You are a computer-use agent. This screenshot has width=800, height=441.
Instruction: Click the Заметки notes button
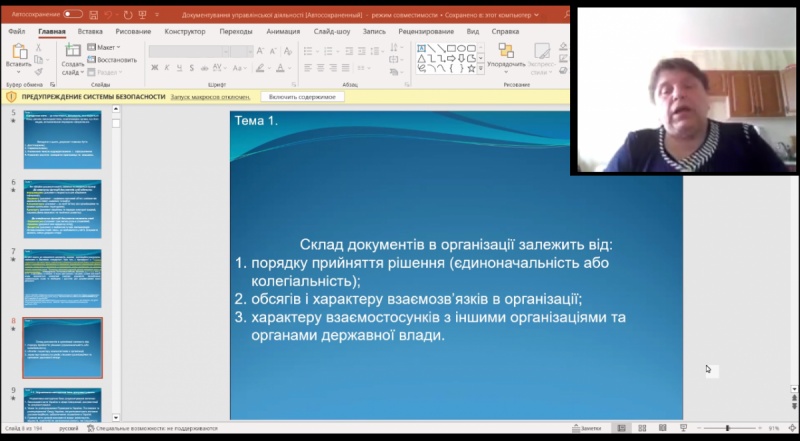point(591,428)
